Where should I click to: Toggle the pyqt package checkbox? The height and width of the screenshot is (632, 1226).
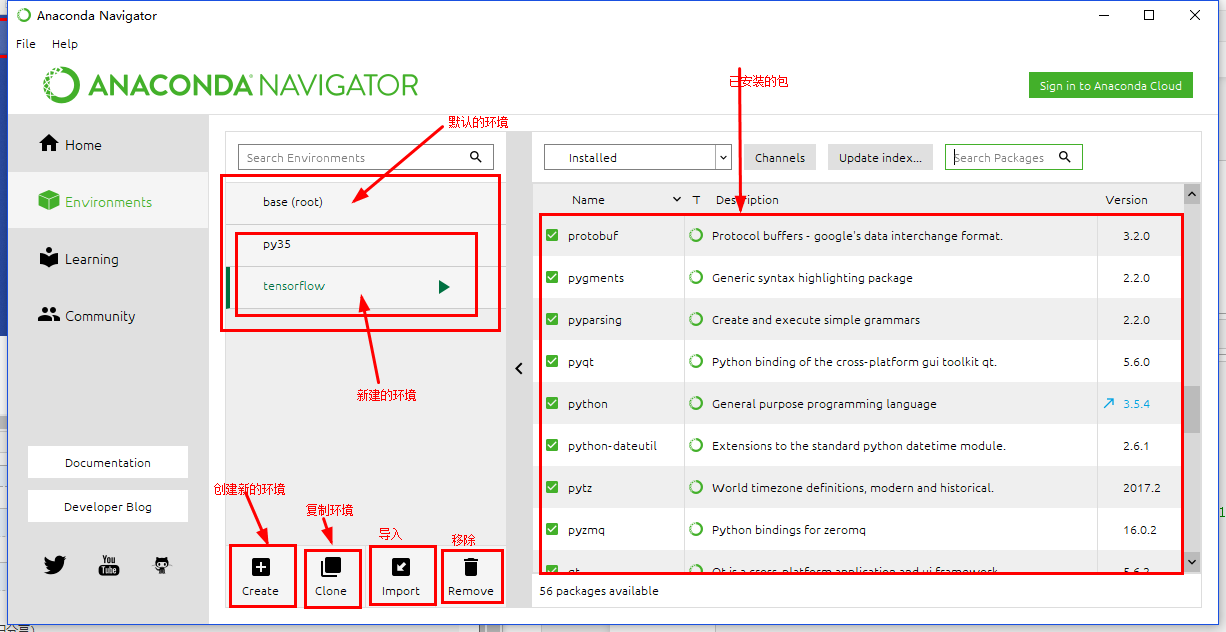(x=552, y=362)
